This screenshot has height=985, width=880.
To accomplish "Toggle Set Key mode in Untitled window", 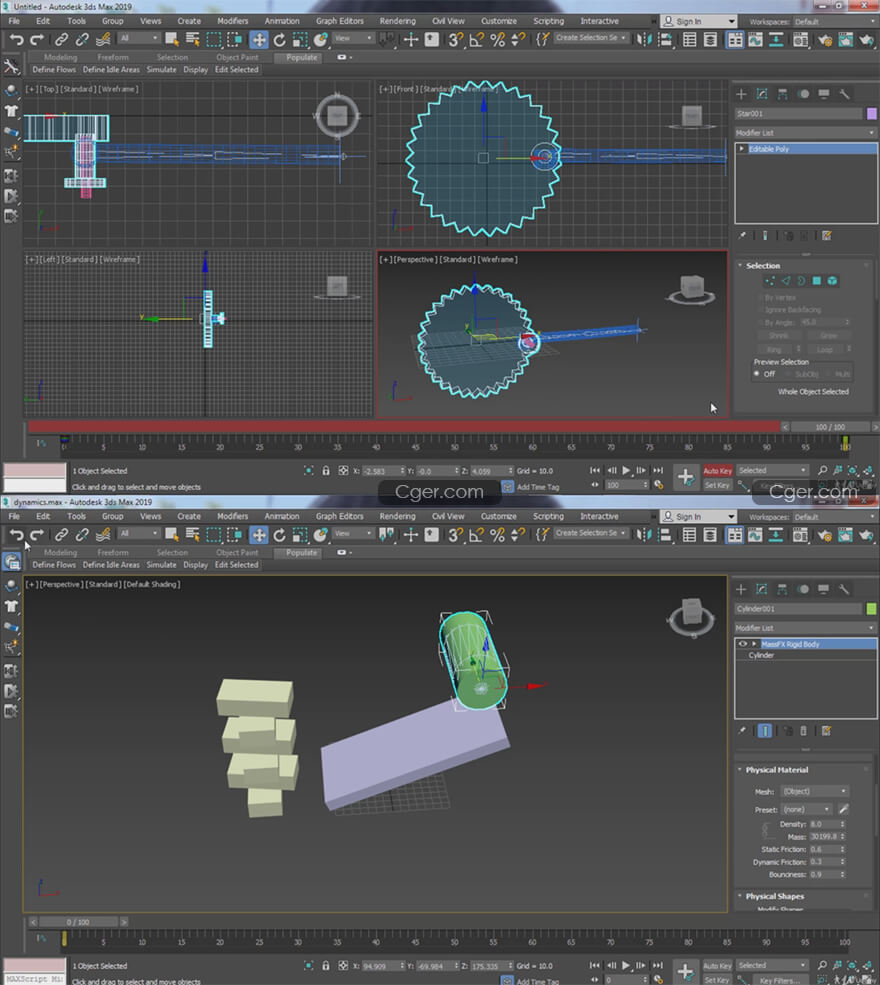I will pyautogui.click(x=717, y=485).
